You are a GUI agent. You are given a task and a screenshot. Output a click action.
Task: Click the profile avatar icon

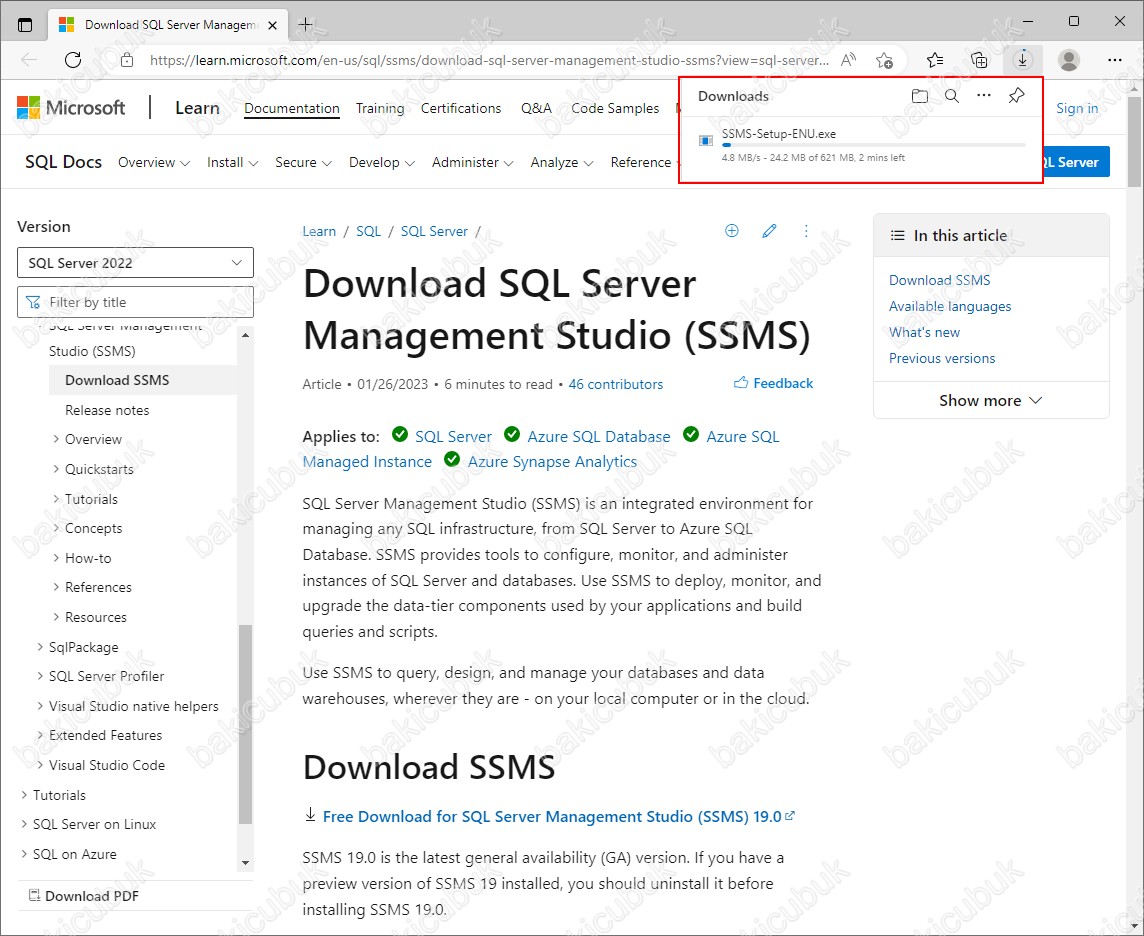1069,60
